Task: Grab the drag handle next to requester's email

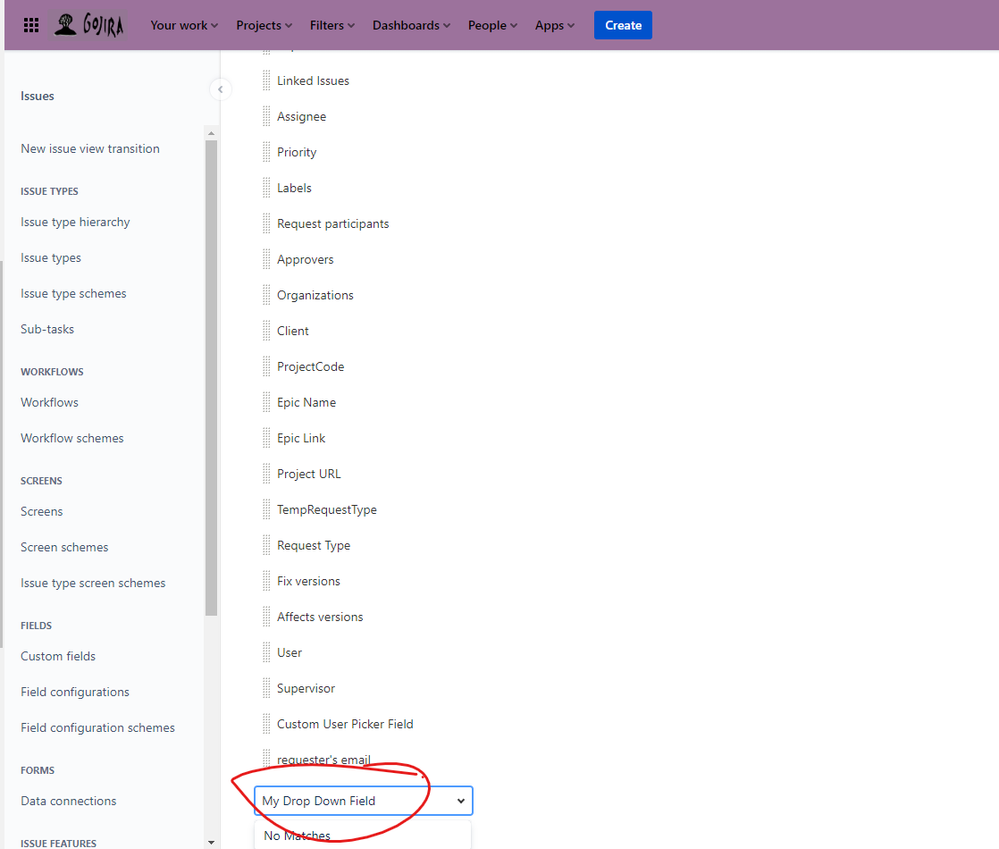Action: point(266,759)
